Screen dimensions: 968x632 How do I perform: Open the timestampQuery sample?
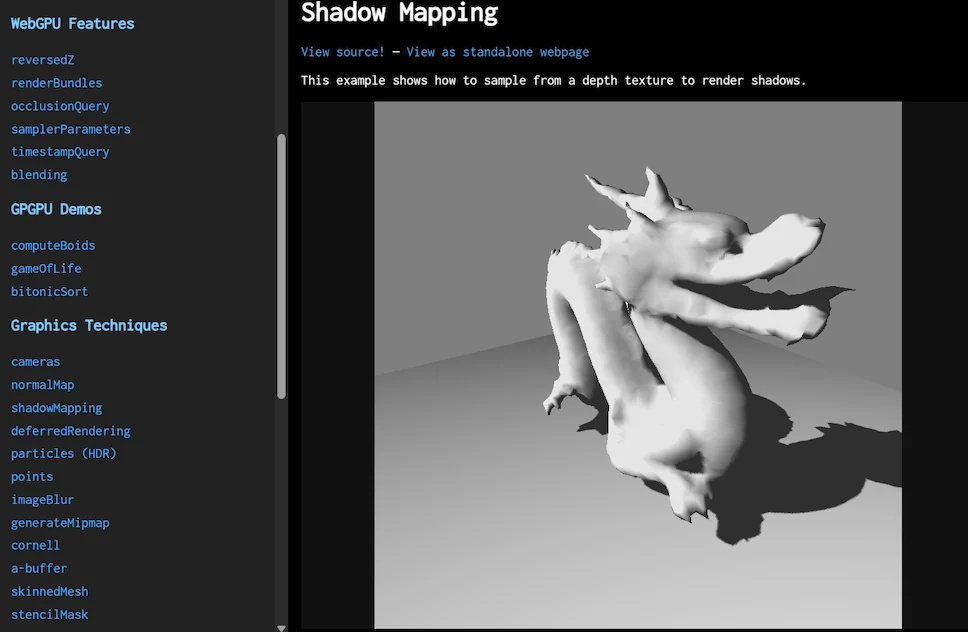(60, 152)
